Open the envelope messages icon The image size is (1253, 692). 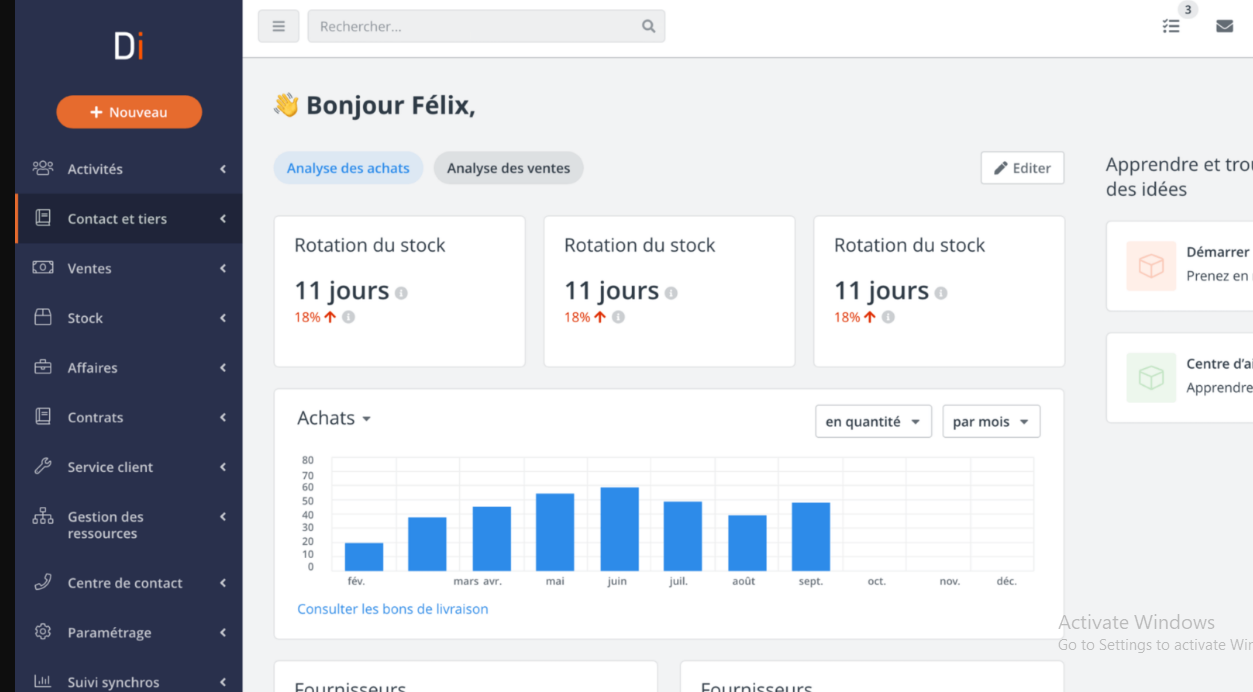1224,26
